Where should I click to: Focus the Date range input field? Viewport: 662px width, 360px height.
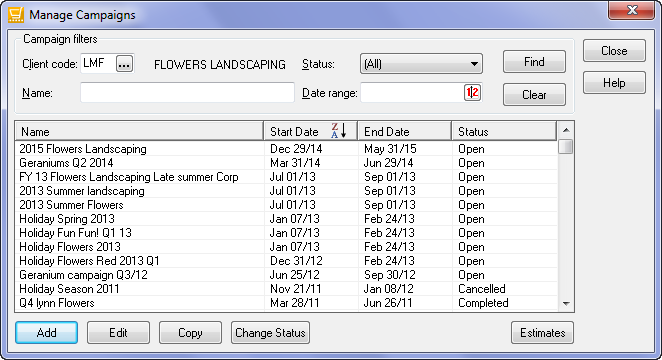click(412, 92)
